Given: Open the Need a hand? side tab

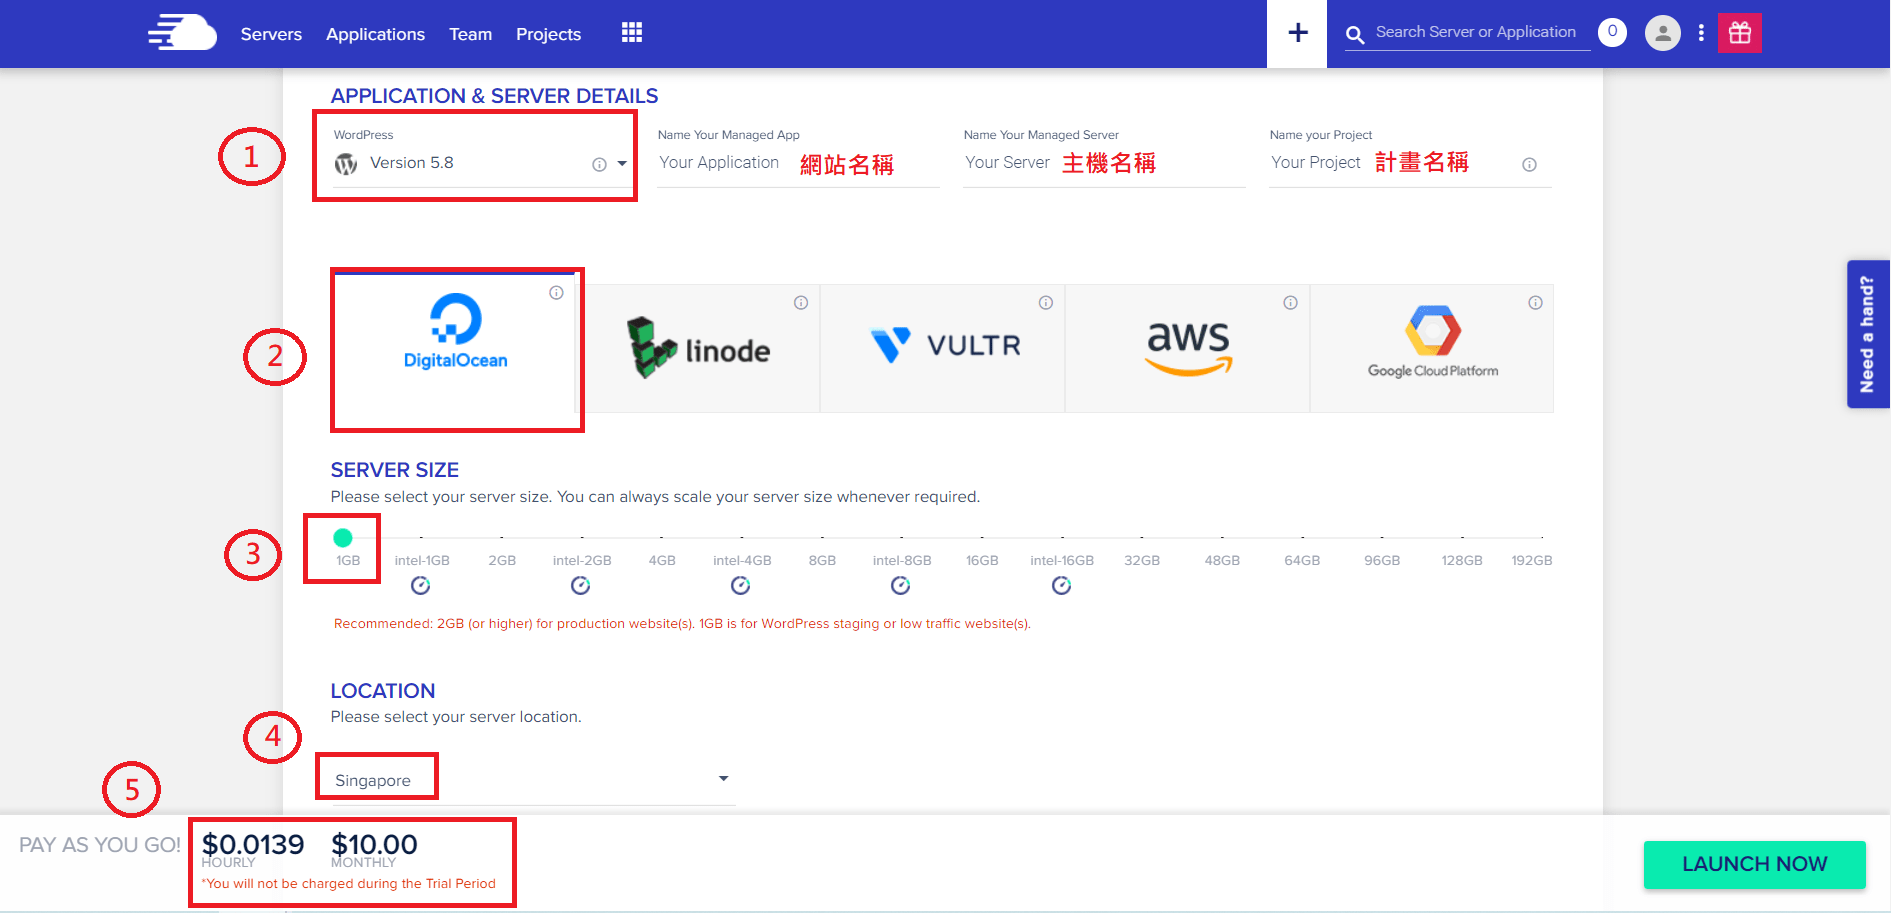Looking at the screenshot, I should click(1867, 334).
